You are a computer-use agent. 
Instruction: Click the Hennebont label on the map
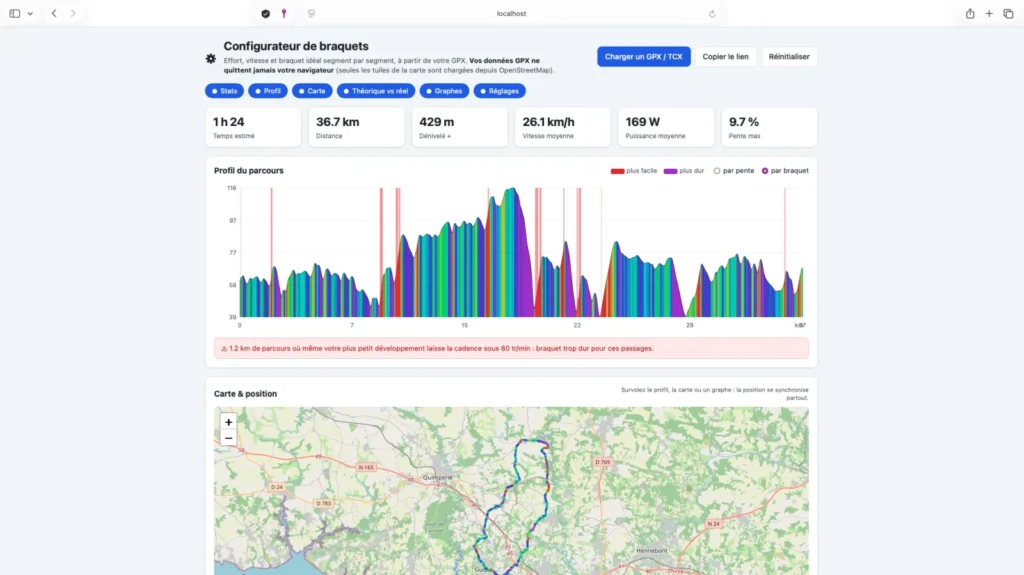[652, 551]
